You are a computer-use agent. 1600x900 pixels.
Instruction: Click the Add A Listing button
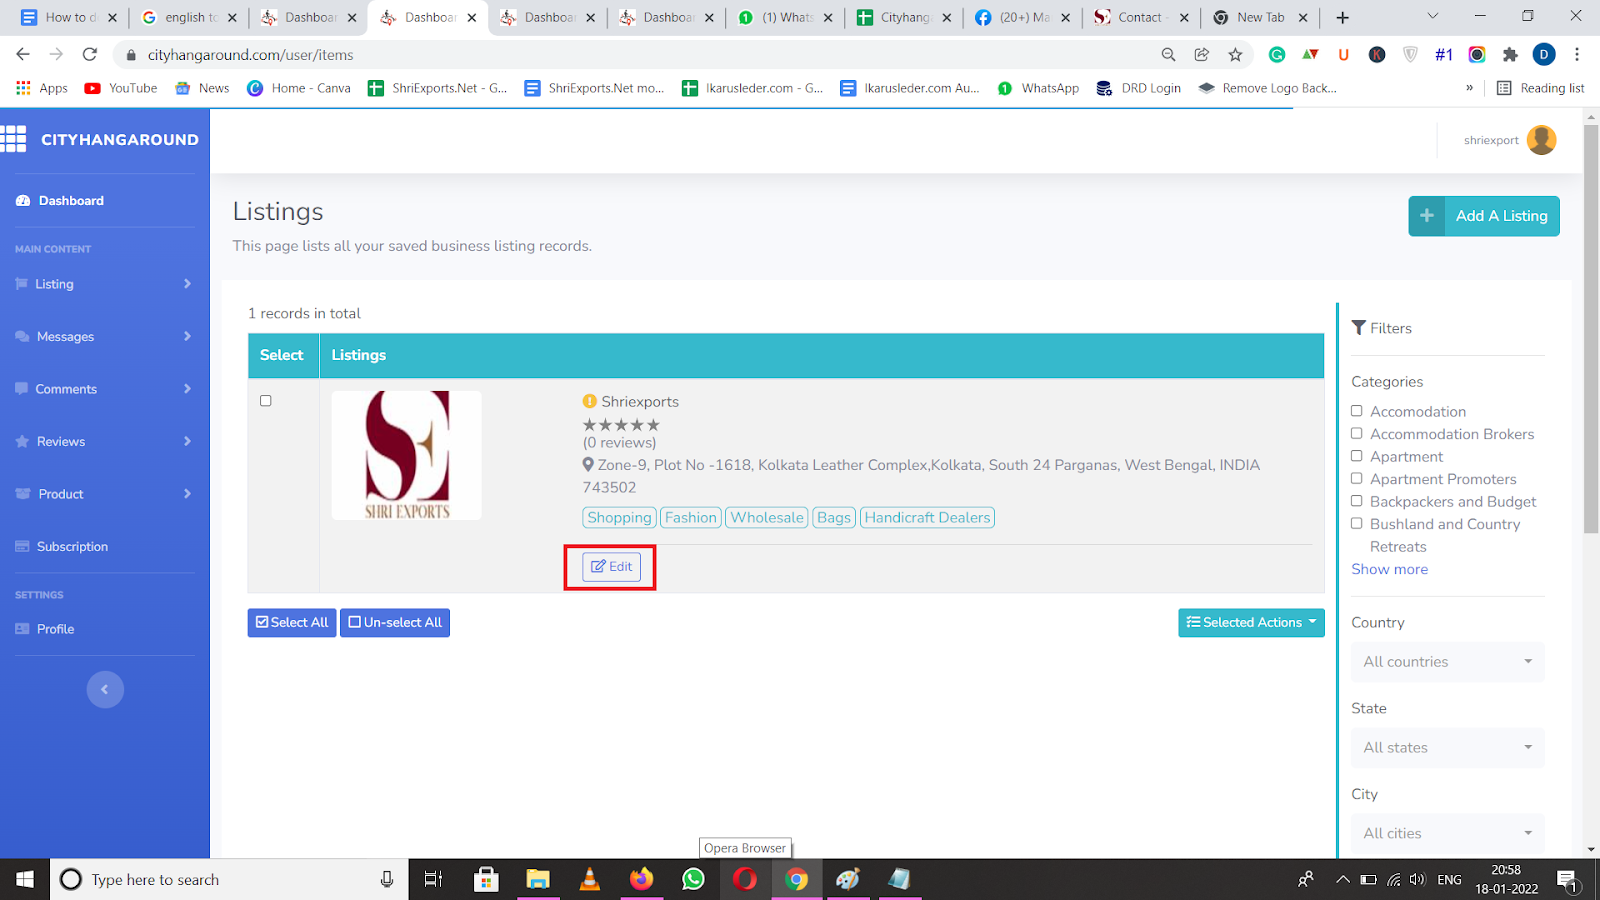1484,216
